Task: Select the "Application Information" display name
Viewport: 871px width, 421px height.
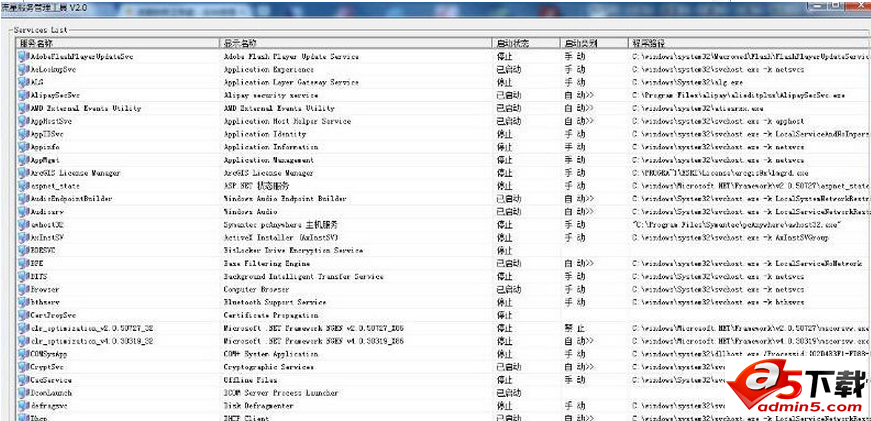Action: click(271, 147)
